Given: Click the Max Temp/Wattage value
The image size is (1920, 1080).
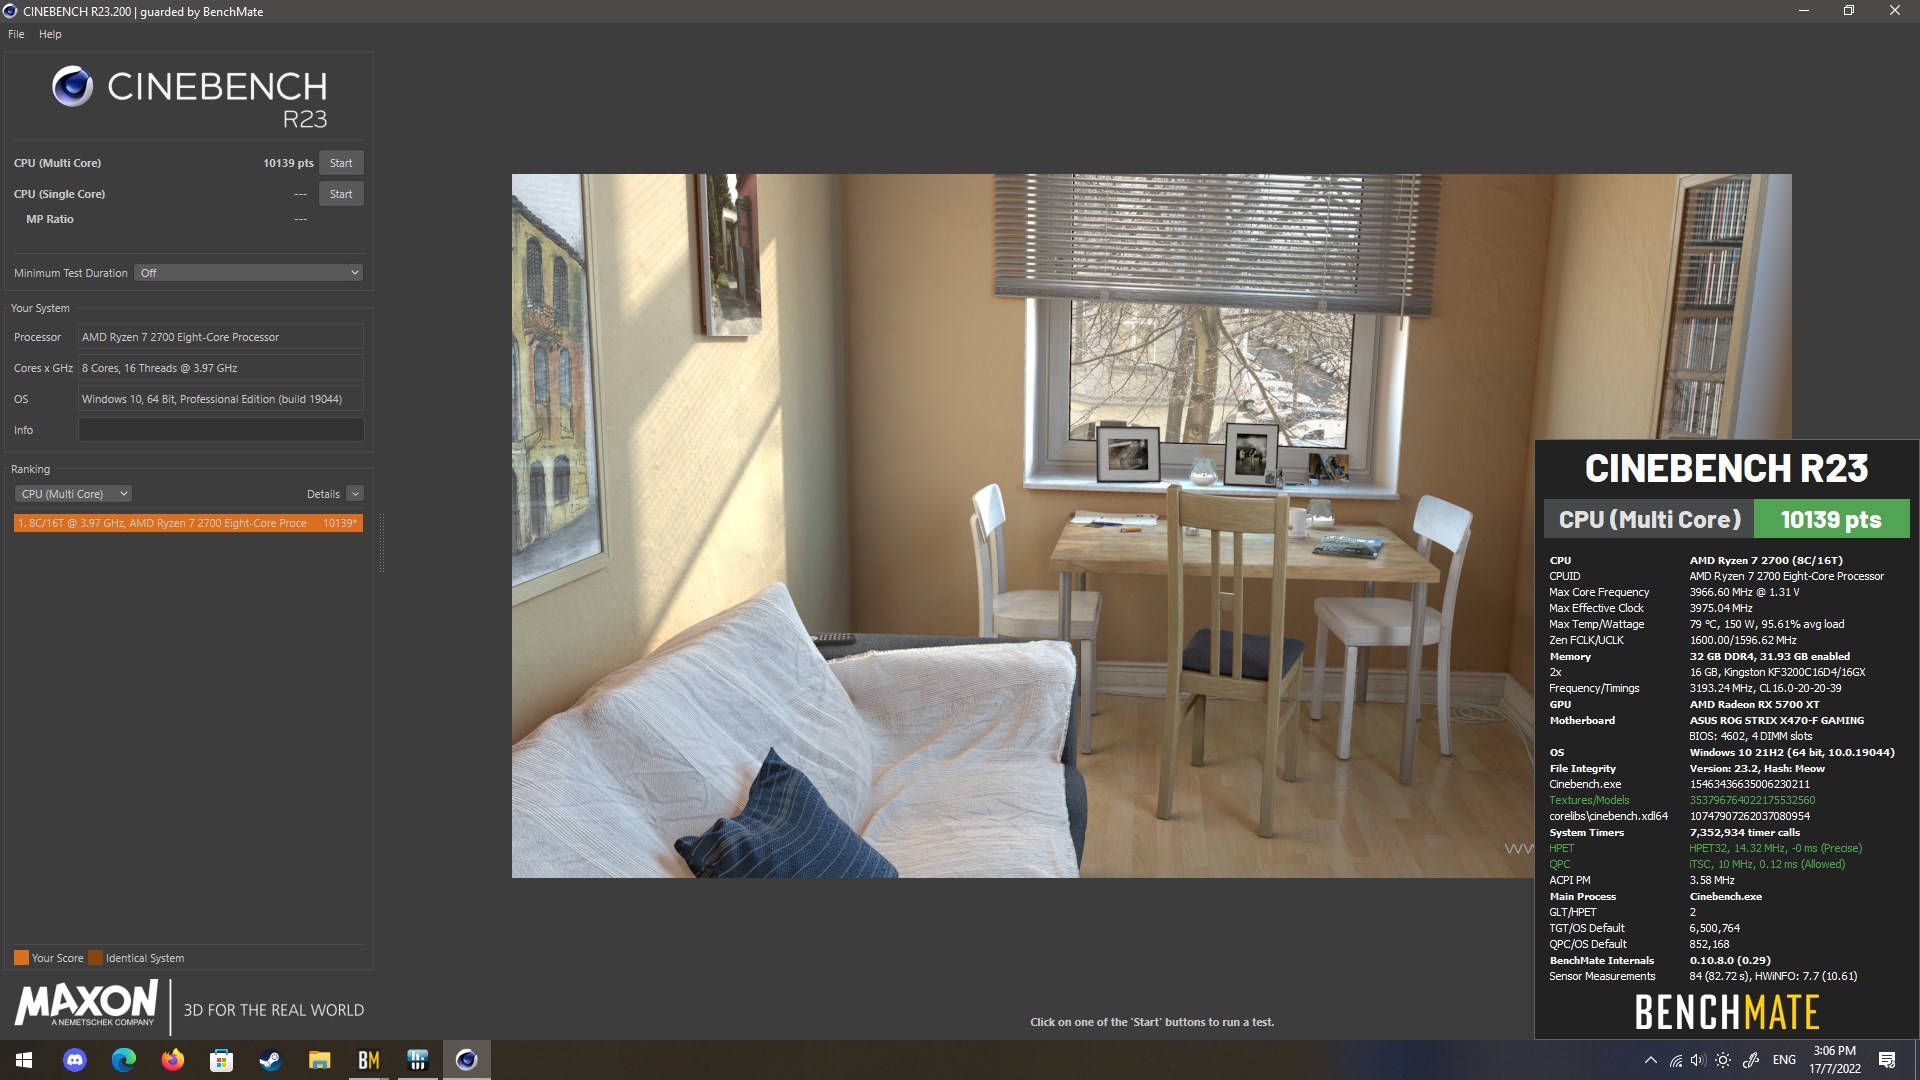Looking at the screenshot, I should [x=1766, y=624].
